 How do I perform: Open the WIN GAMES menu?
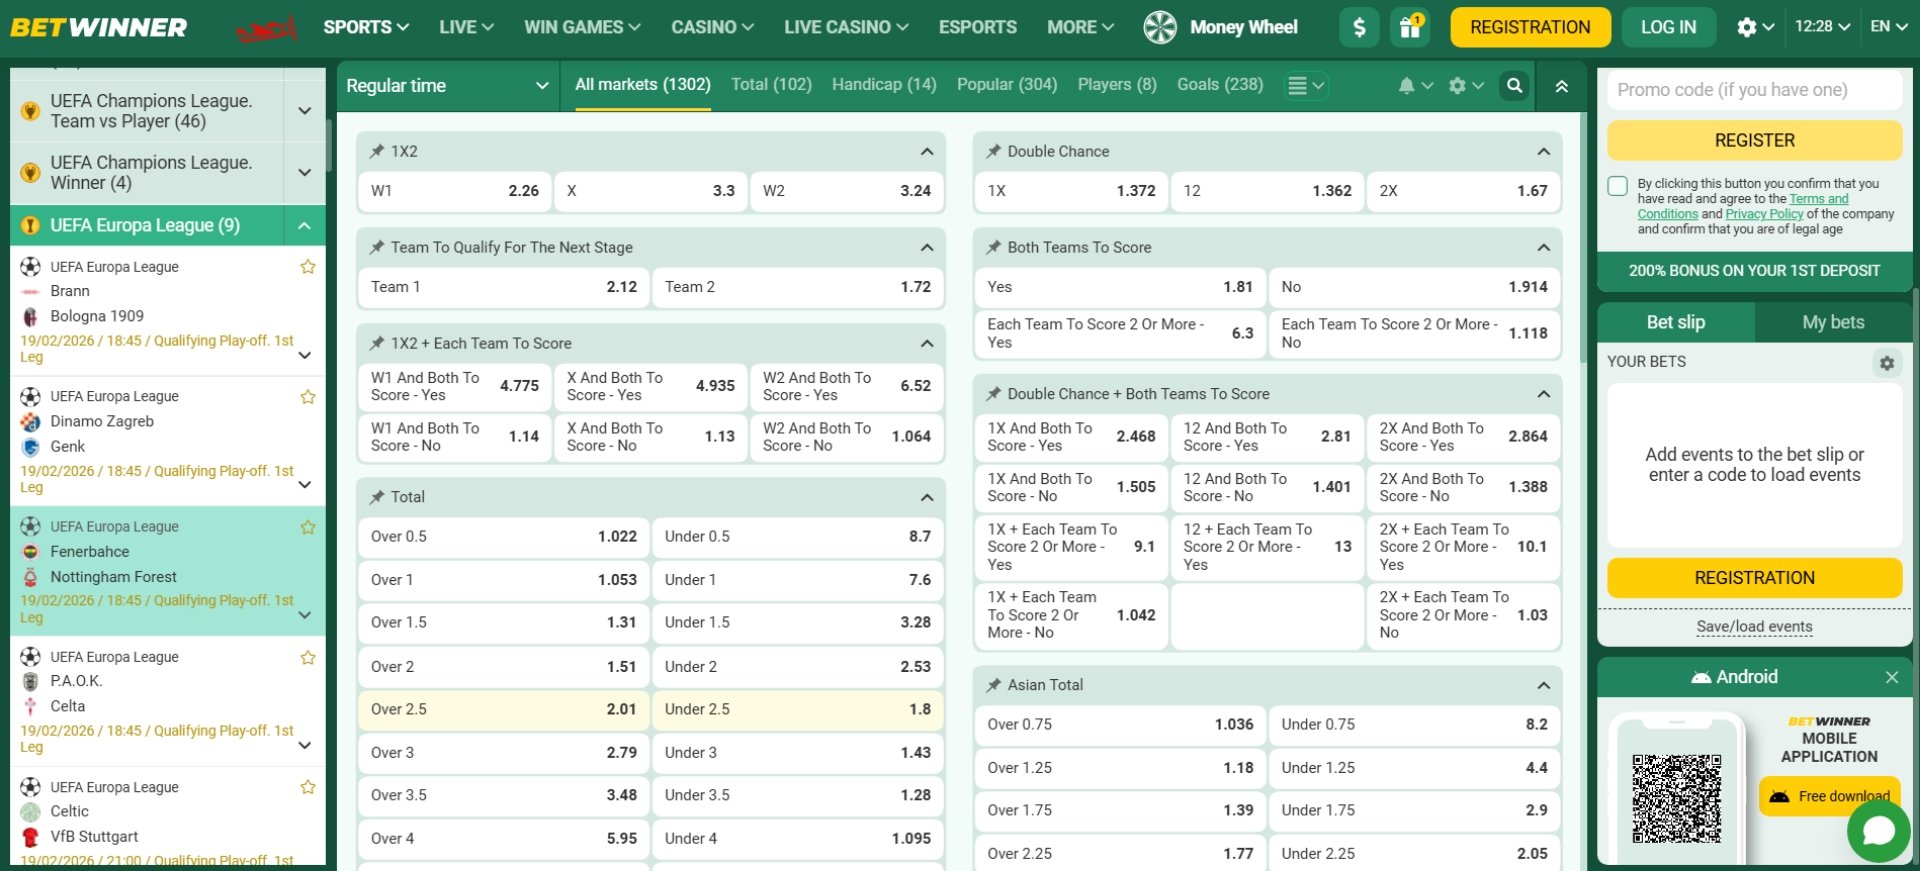(582, 27)
